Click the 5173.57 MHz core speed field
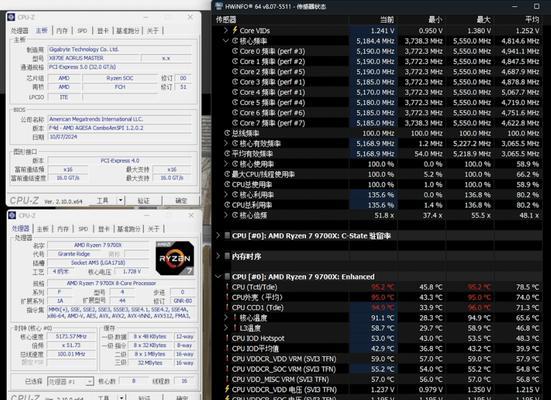551x400 pixels. [71, 336]
